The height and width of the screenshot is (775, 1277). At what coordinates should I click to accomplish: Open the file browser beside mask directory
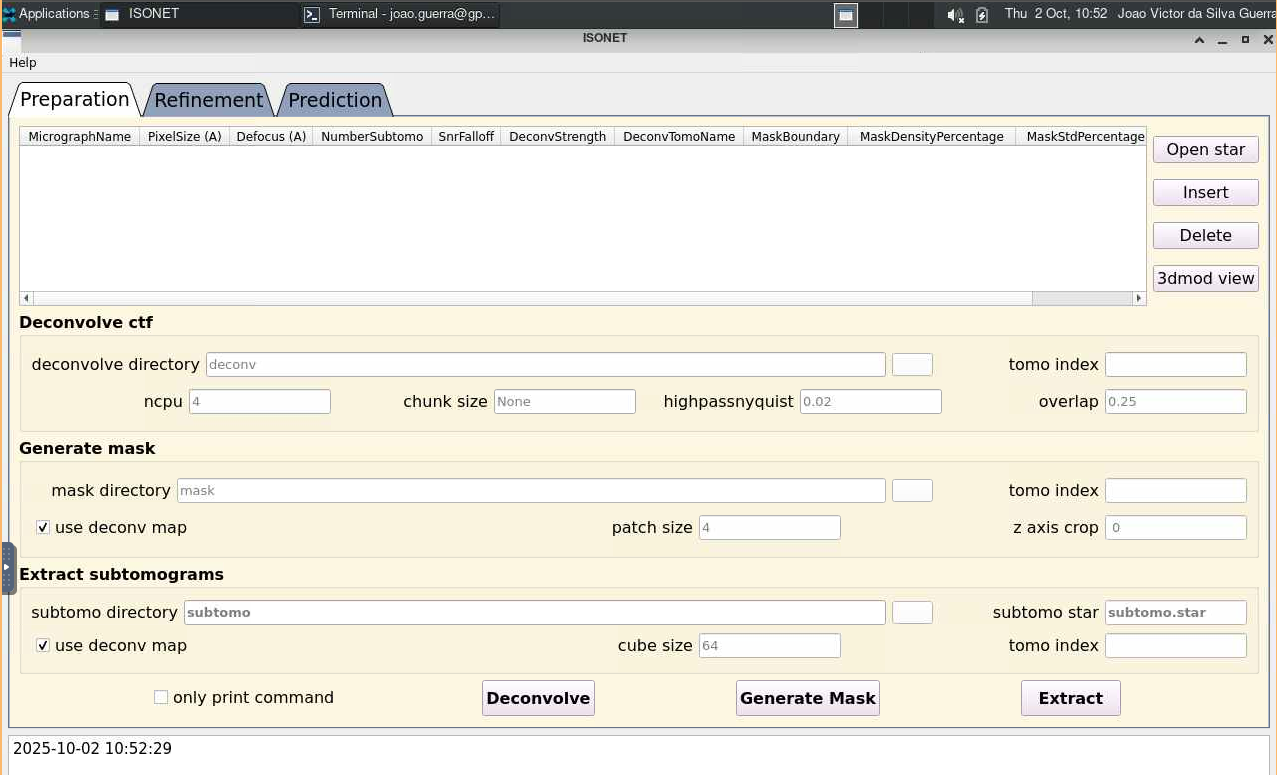pyautogui.click(x=911, y=490)
